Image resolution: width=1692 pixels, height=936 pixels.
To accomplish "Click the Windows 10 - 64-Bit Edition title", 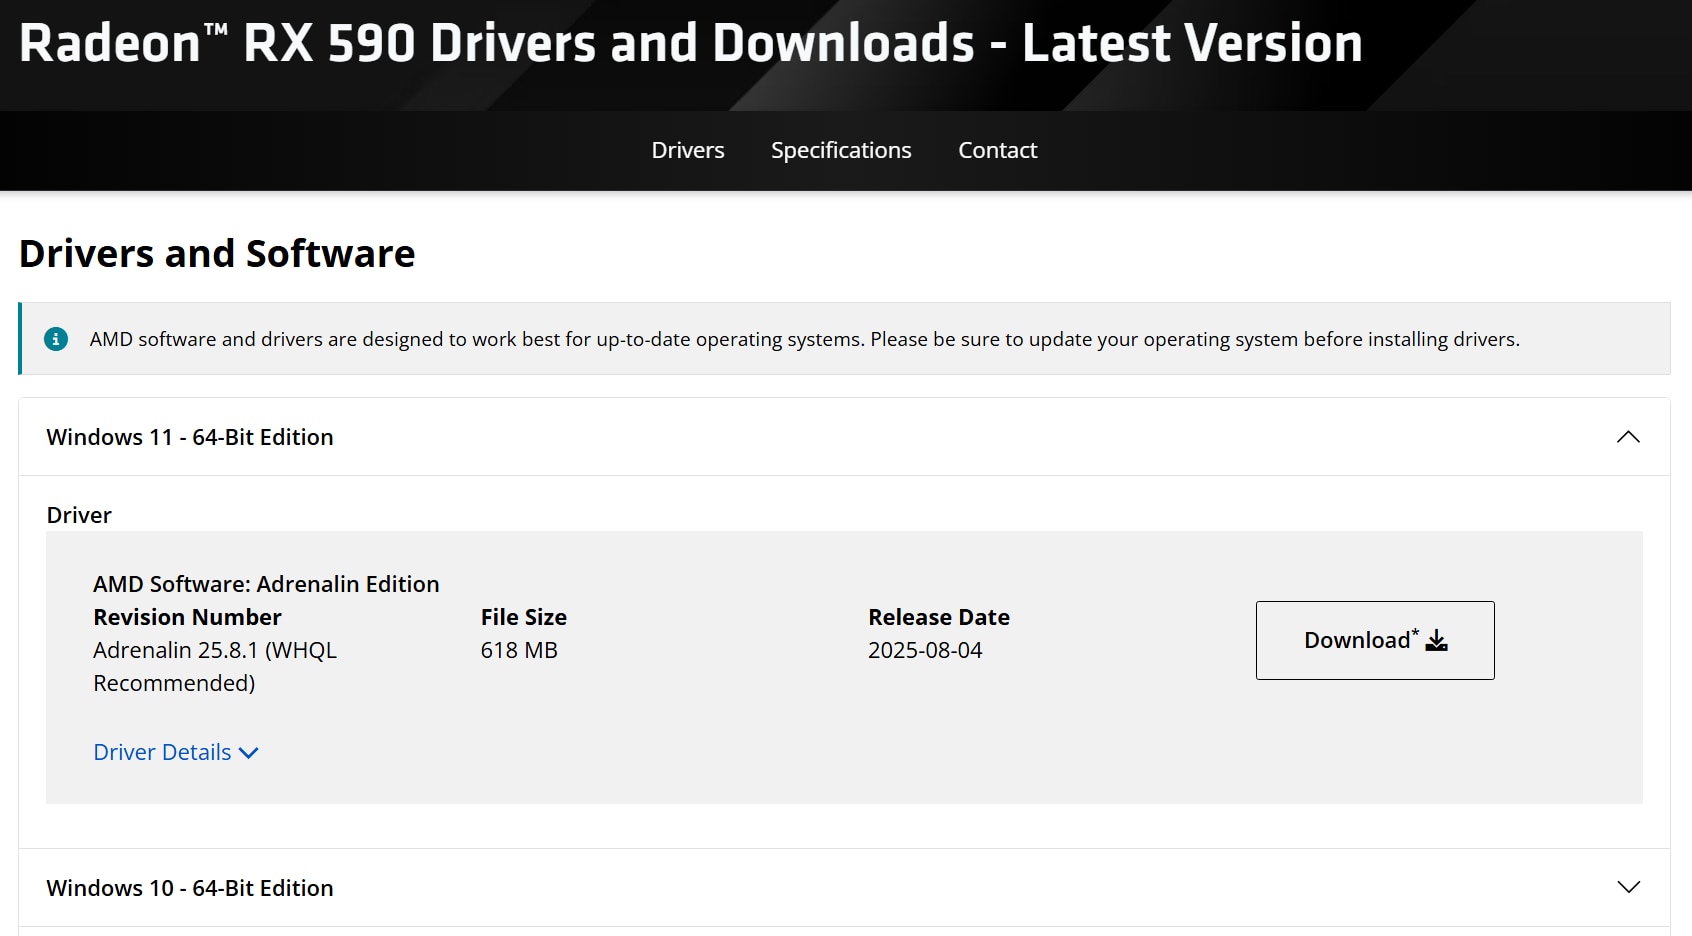I will [x=190, y=888].
